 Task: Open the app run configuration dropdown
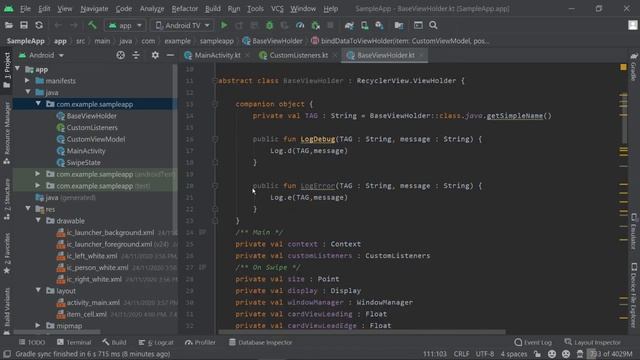(x=125, y=25)
